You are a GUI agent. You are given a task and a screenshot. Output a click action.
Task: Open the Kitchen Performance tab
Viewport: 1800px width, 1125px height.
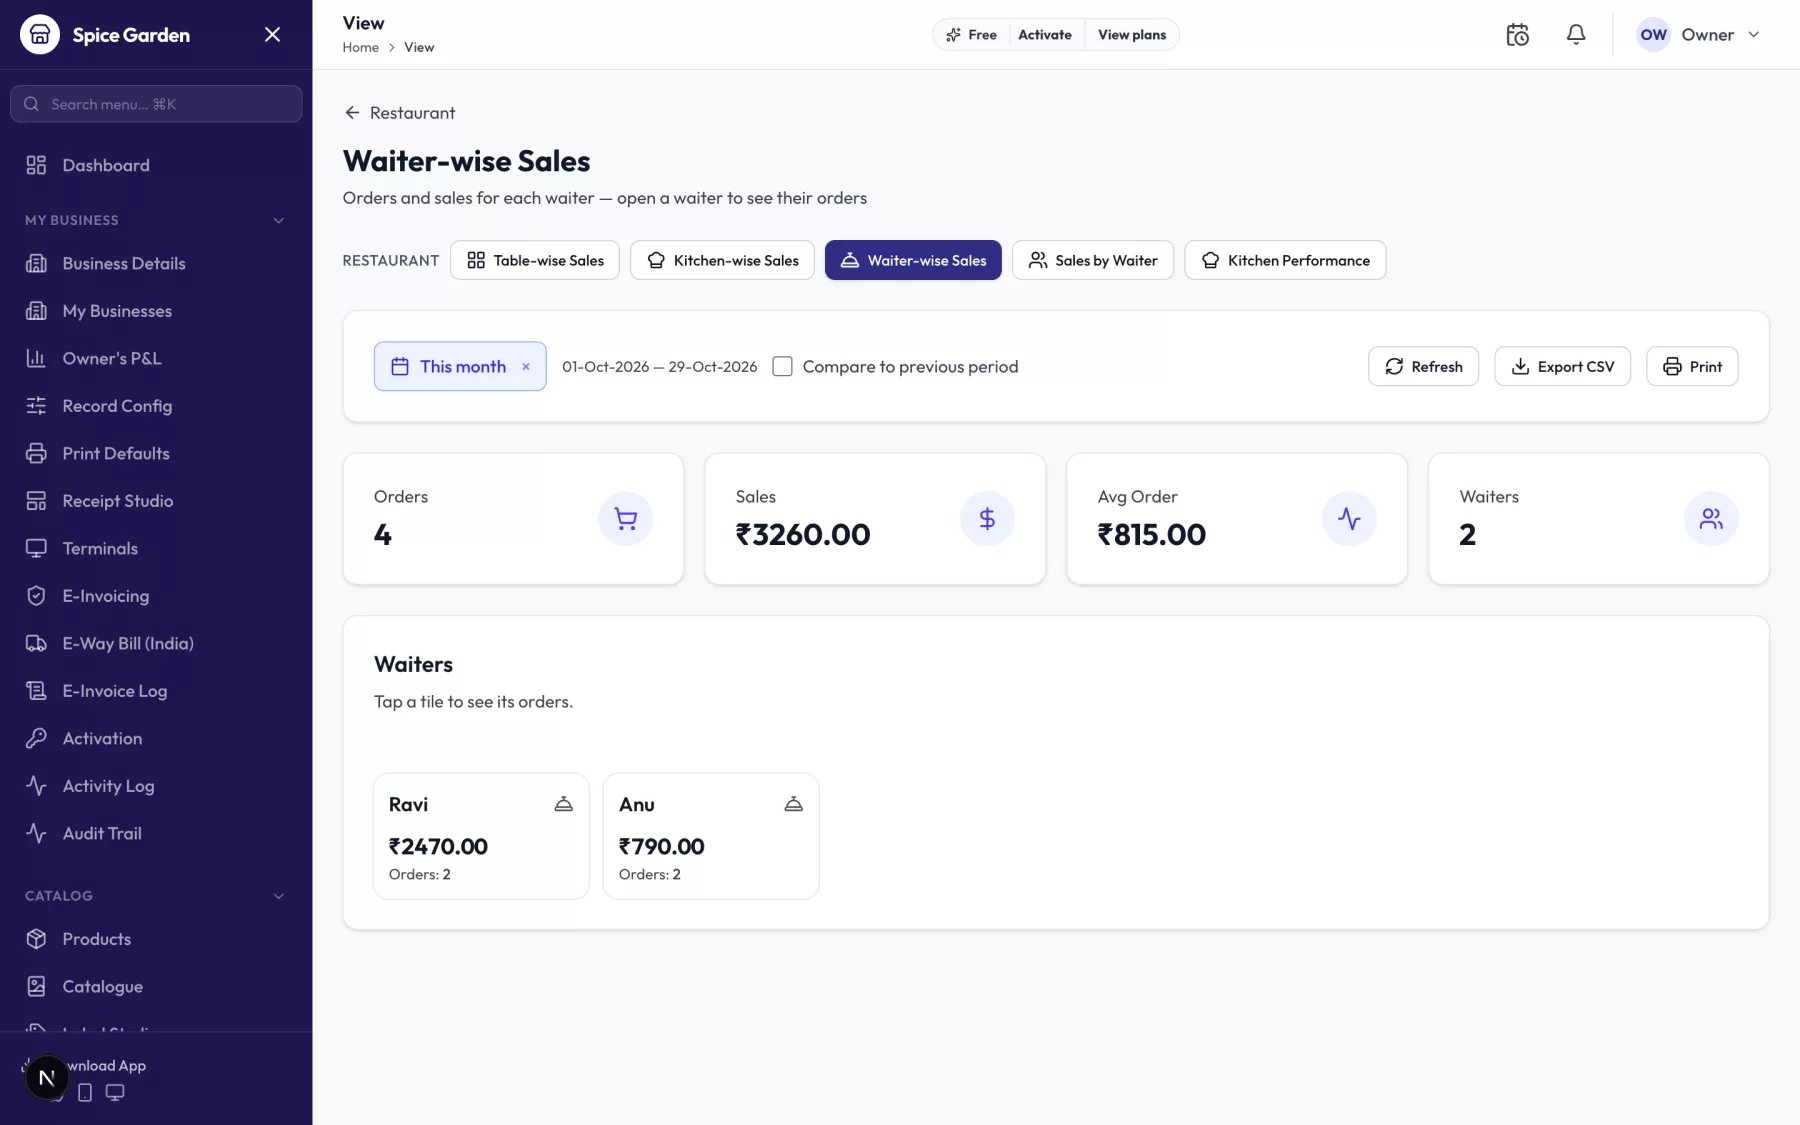pos(1285,260)
